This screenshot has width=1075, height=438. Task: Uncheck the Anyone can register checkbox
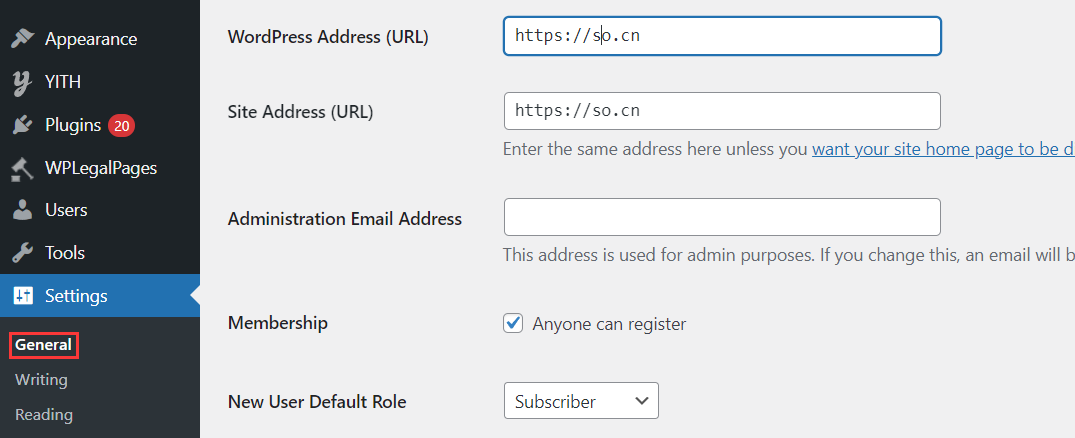513,323
